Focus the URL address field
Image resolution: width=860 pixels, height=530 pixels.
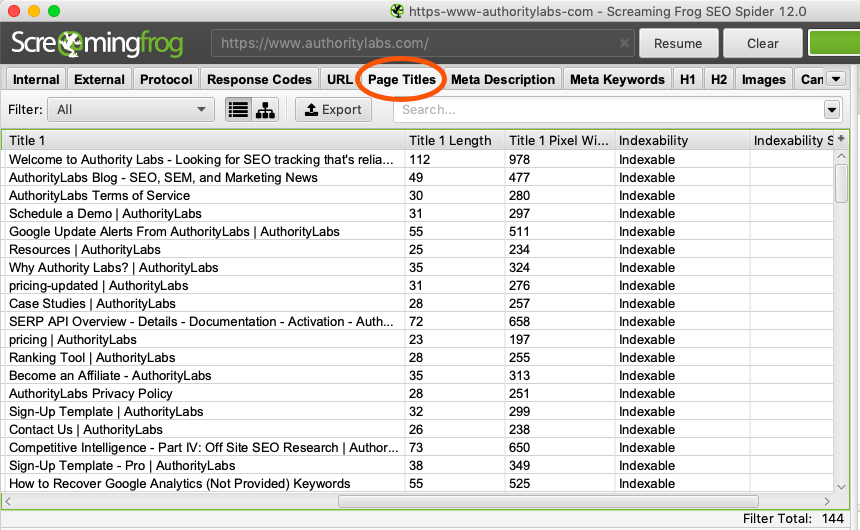(x=422, y=43)
